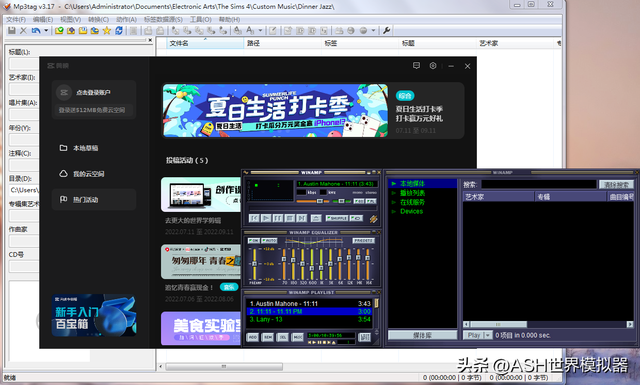Click folder with green check icon in Mp3tag
This screenshot has width=640, height=385.
pyautogui.click(x=59, y=31)
